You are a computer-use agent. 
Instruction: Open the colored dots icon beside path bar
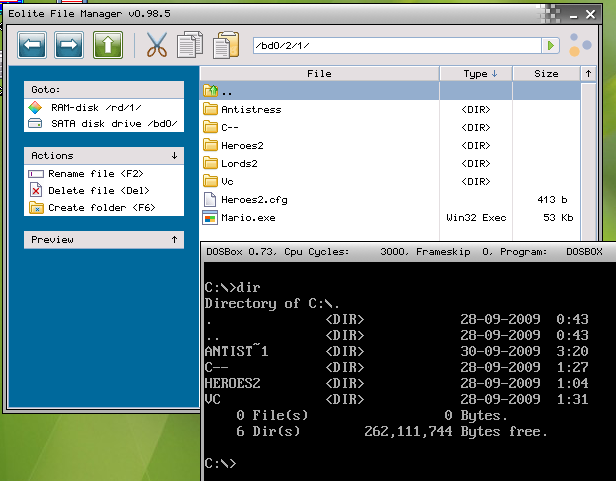tap(579, 46)
